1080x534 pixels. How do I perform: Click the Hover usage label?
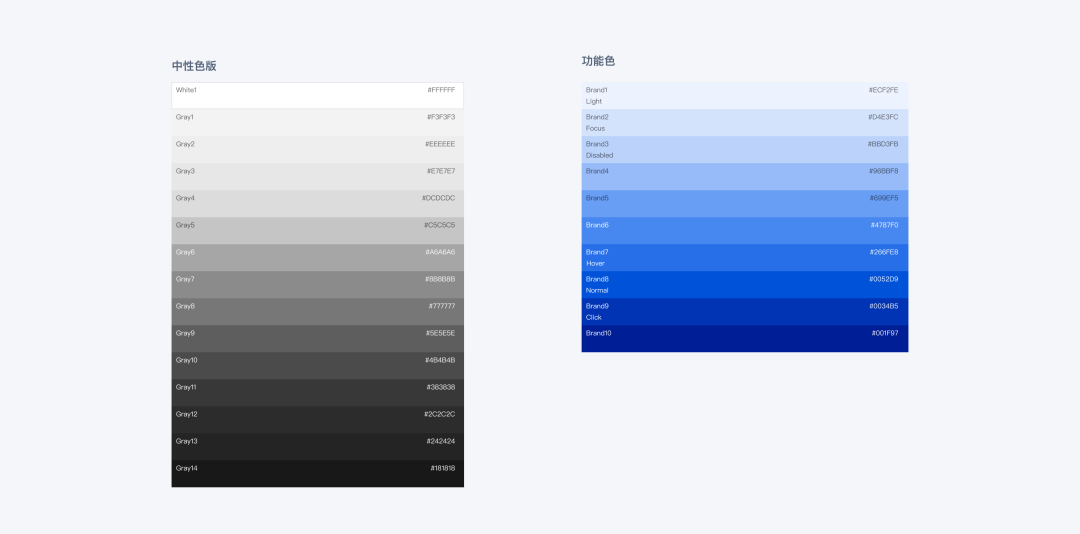[x=596, y=263]
